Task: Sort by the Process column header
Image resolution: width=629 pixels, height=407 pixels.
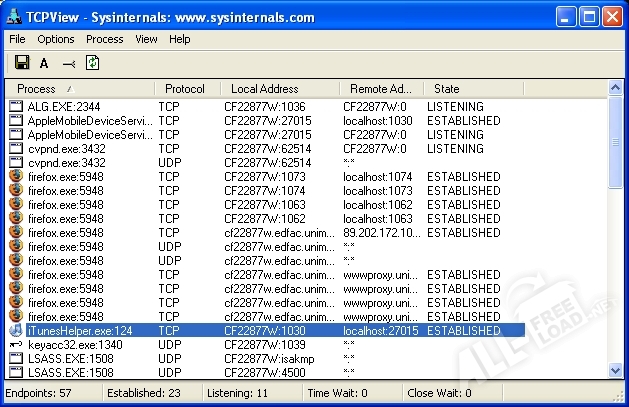Action: [x=80, y=89]
